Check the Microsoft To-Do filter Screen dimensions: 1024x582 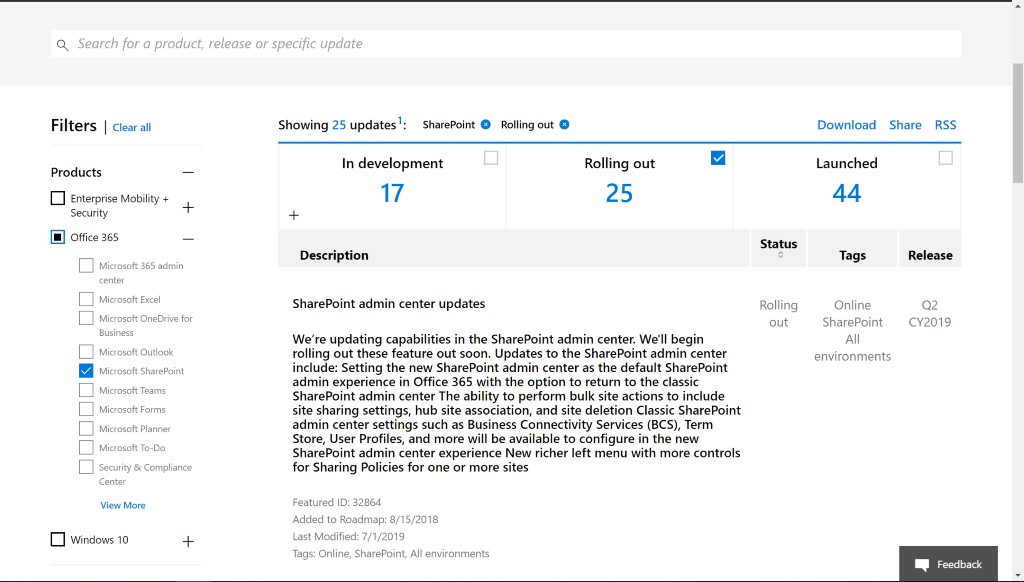(86, 447)
